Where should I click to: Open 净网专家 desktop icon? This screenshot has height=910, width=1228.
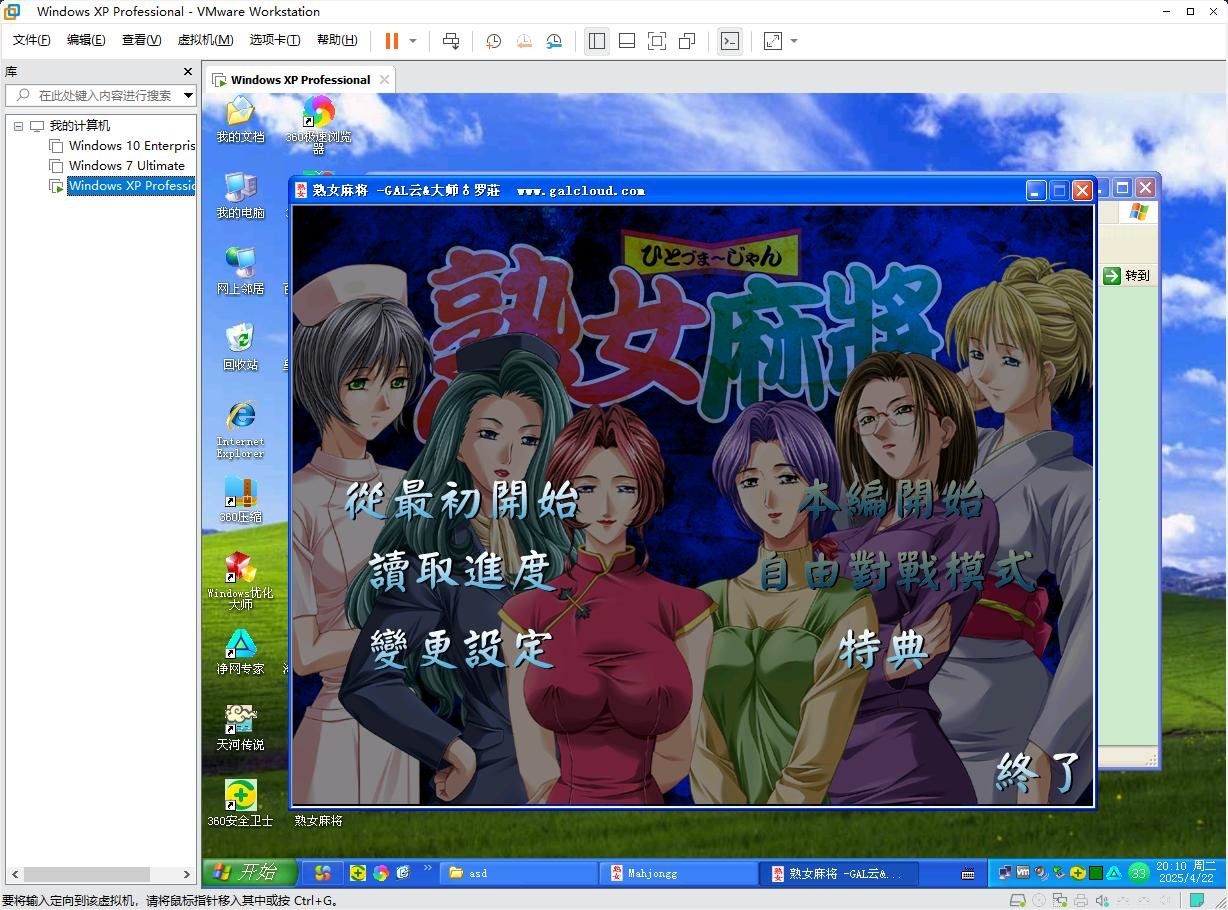coord(240,651)
